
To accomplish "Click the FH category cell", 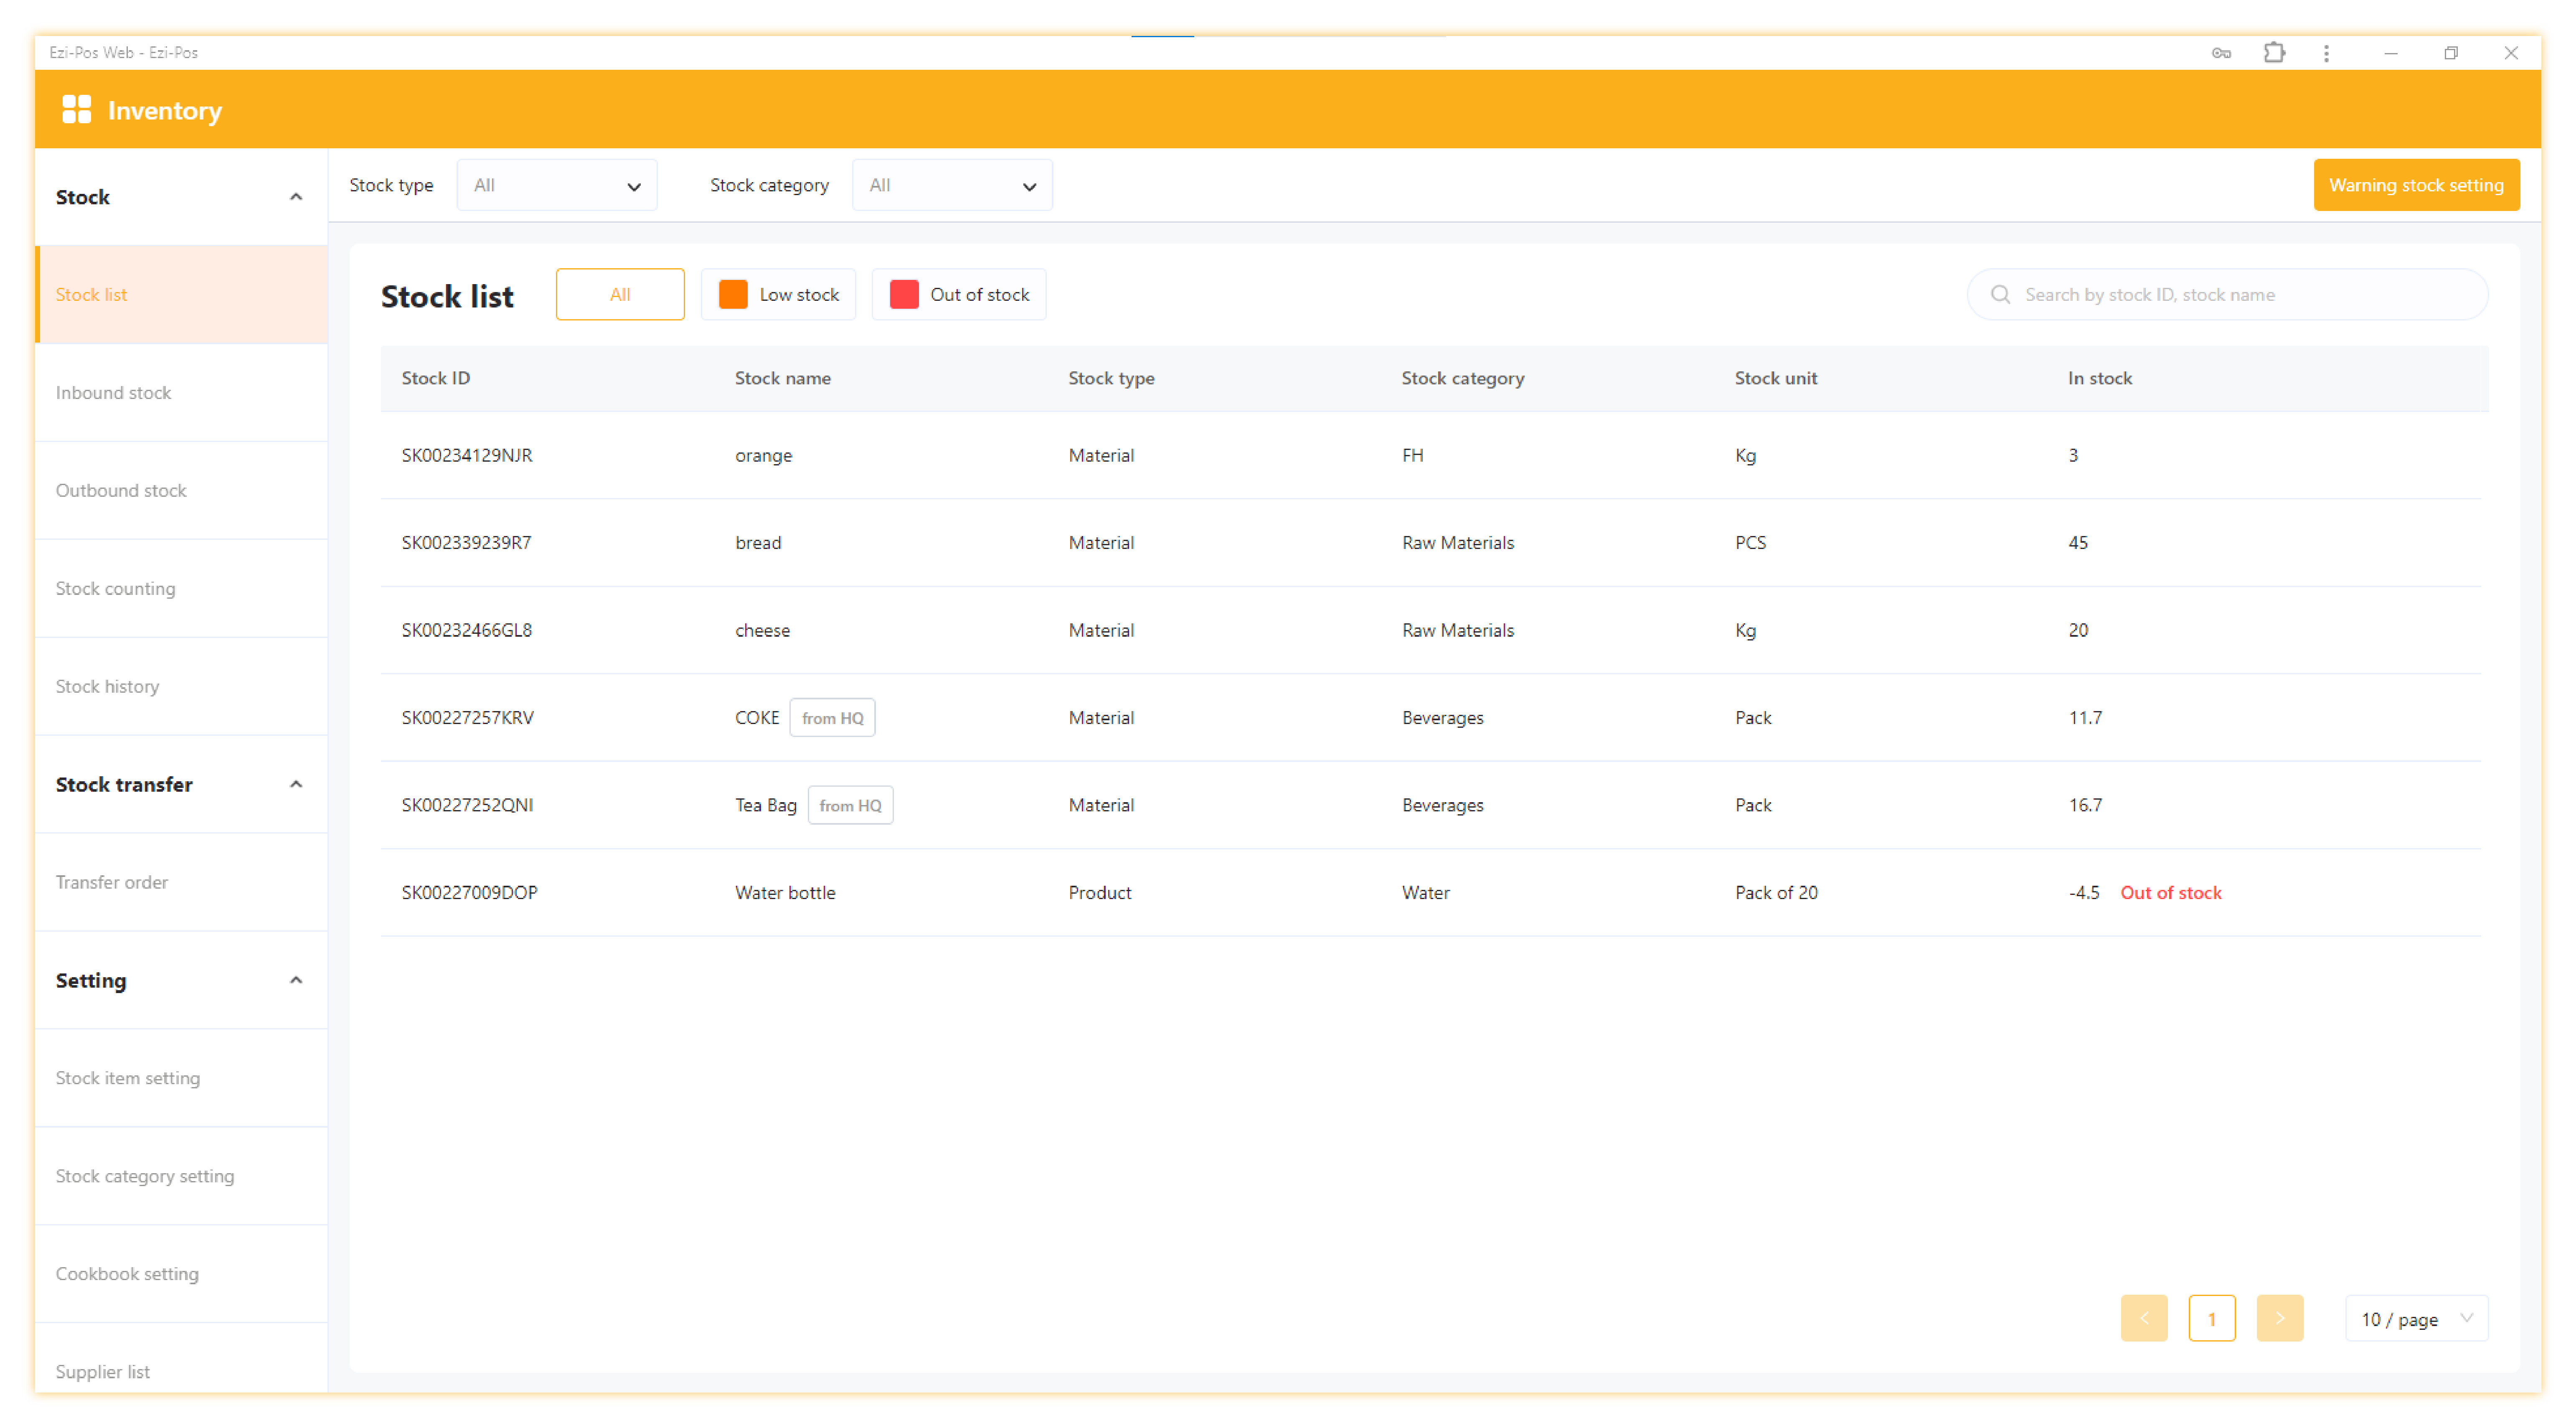I will pyautogui.click(x=1412, y=455).
